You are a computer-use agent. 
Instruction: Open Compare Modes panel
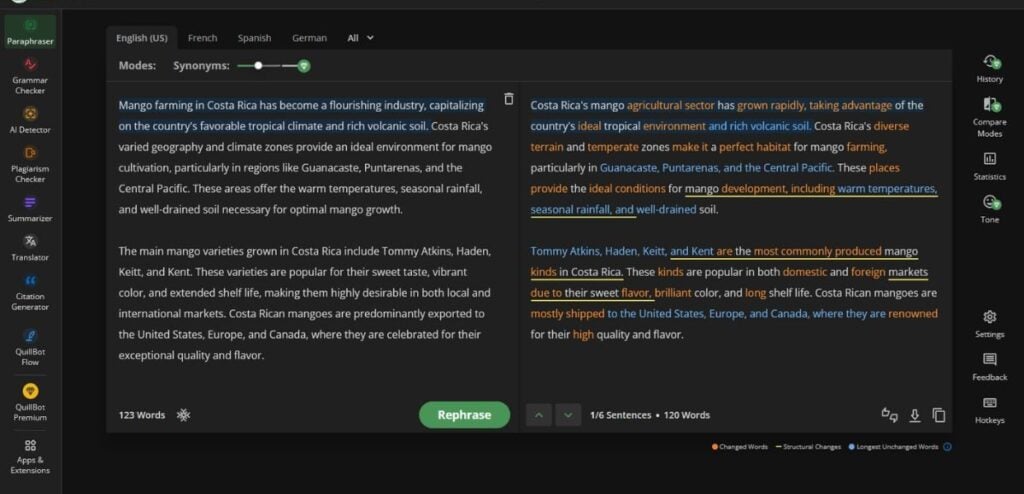coord(989,116)
